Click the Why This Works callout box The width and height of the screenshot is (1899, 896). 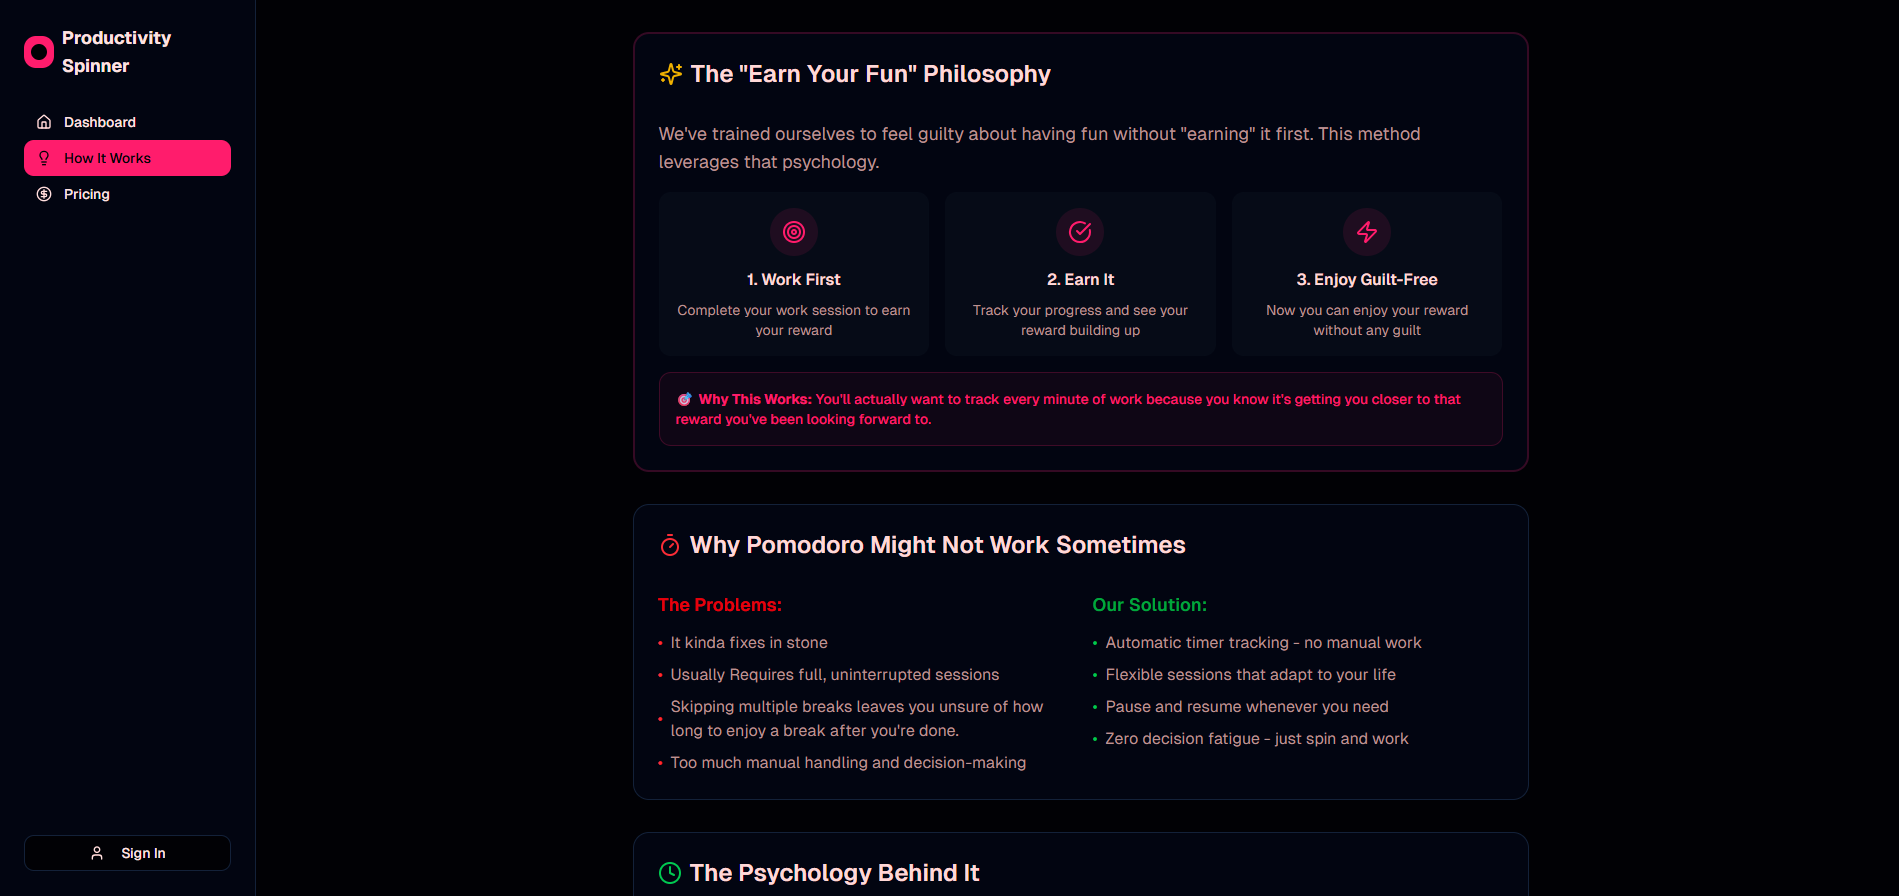click(1080, 409)
